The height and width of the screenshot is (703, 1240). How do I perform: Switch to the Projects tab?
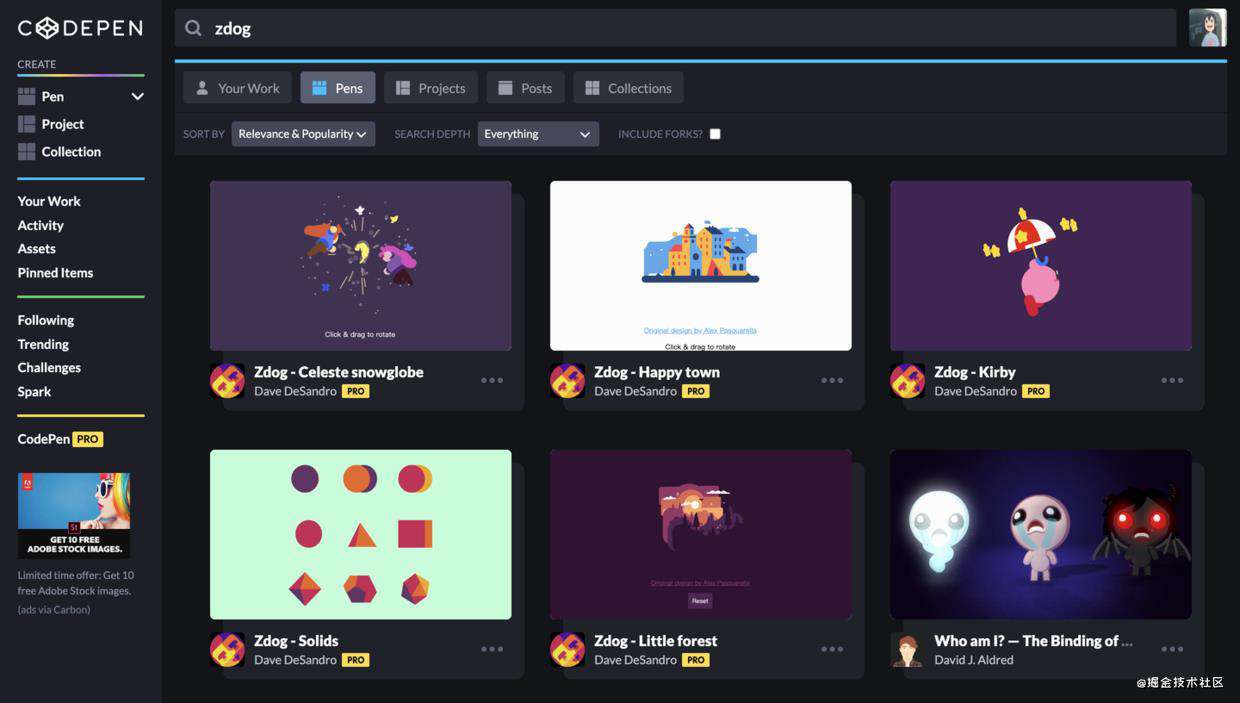point(431,88)
